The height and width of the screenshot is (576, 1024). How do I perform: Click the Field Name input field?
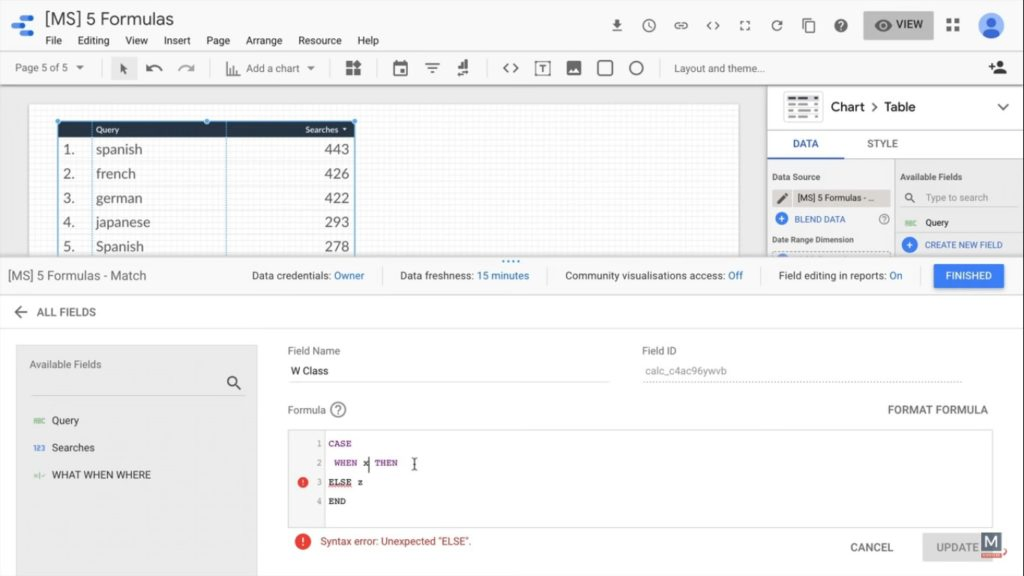point(448,371)
